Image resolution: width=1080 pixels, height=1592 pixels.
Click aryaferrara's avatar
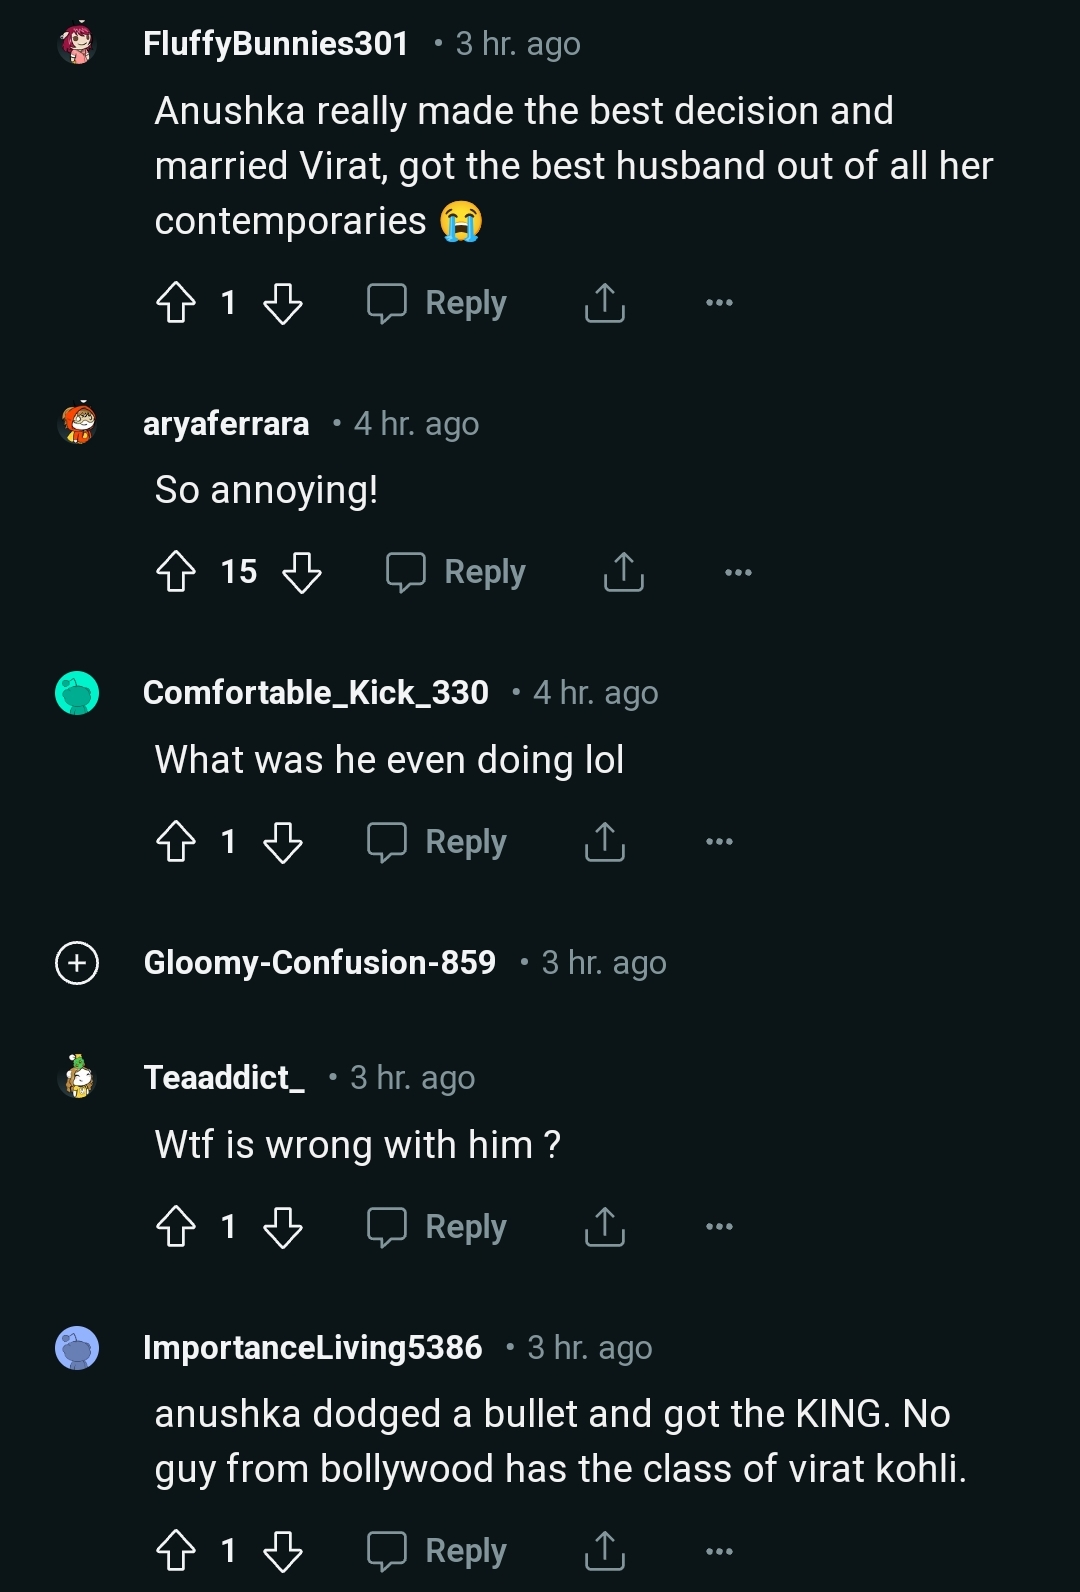click(76, 423)
